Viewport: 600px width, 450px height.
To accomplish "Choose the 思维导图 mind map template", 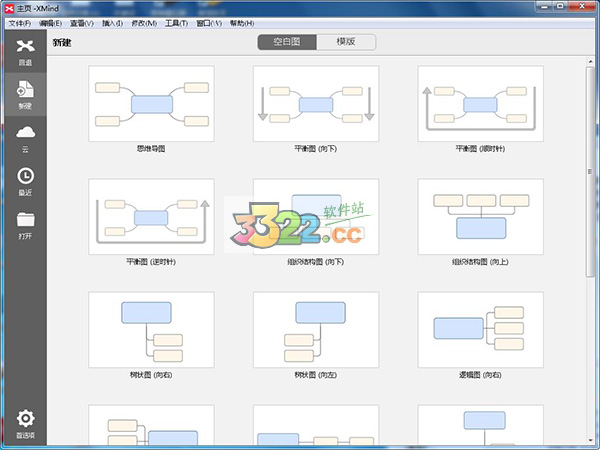I will (x=151, y=104).
